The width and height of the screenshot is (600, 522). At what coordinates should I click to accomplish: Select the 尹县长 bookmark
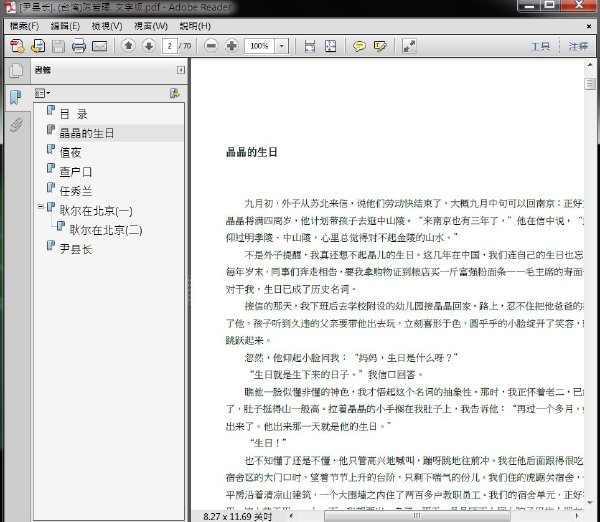pos(76,249)
